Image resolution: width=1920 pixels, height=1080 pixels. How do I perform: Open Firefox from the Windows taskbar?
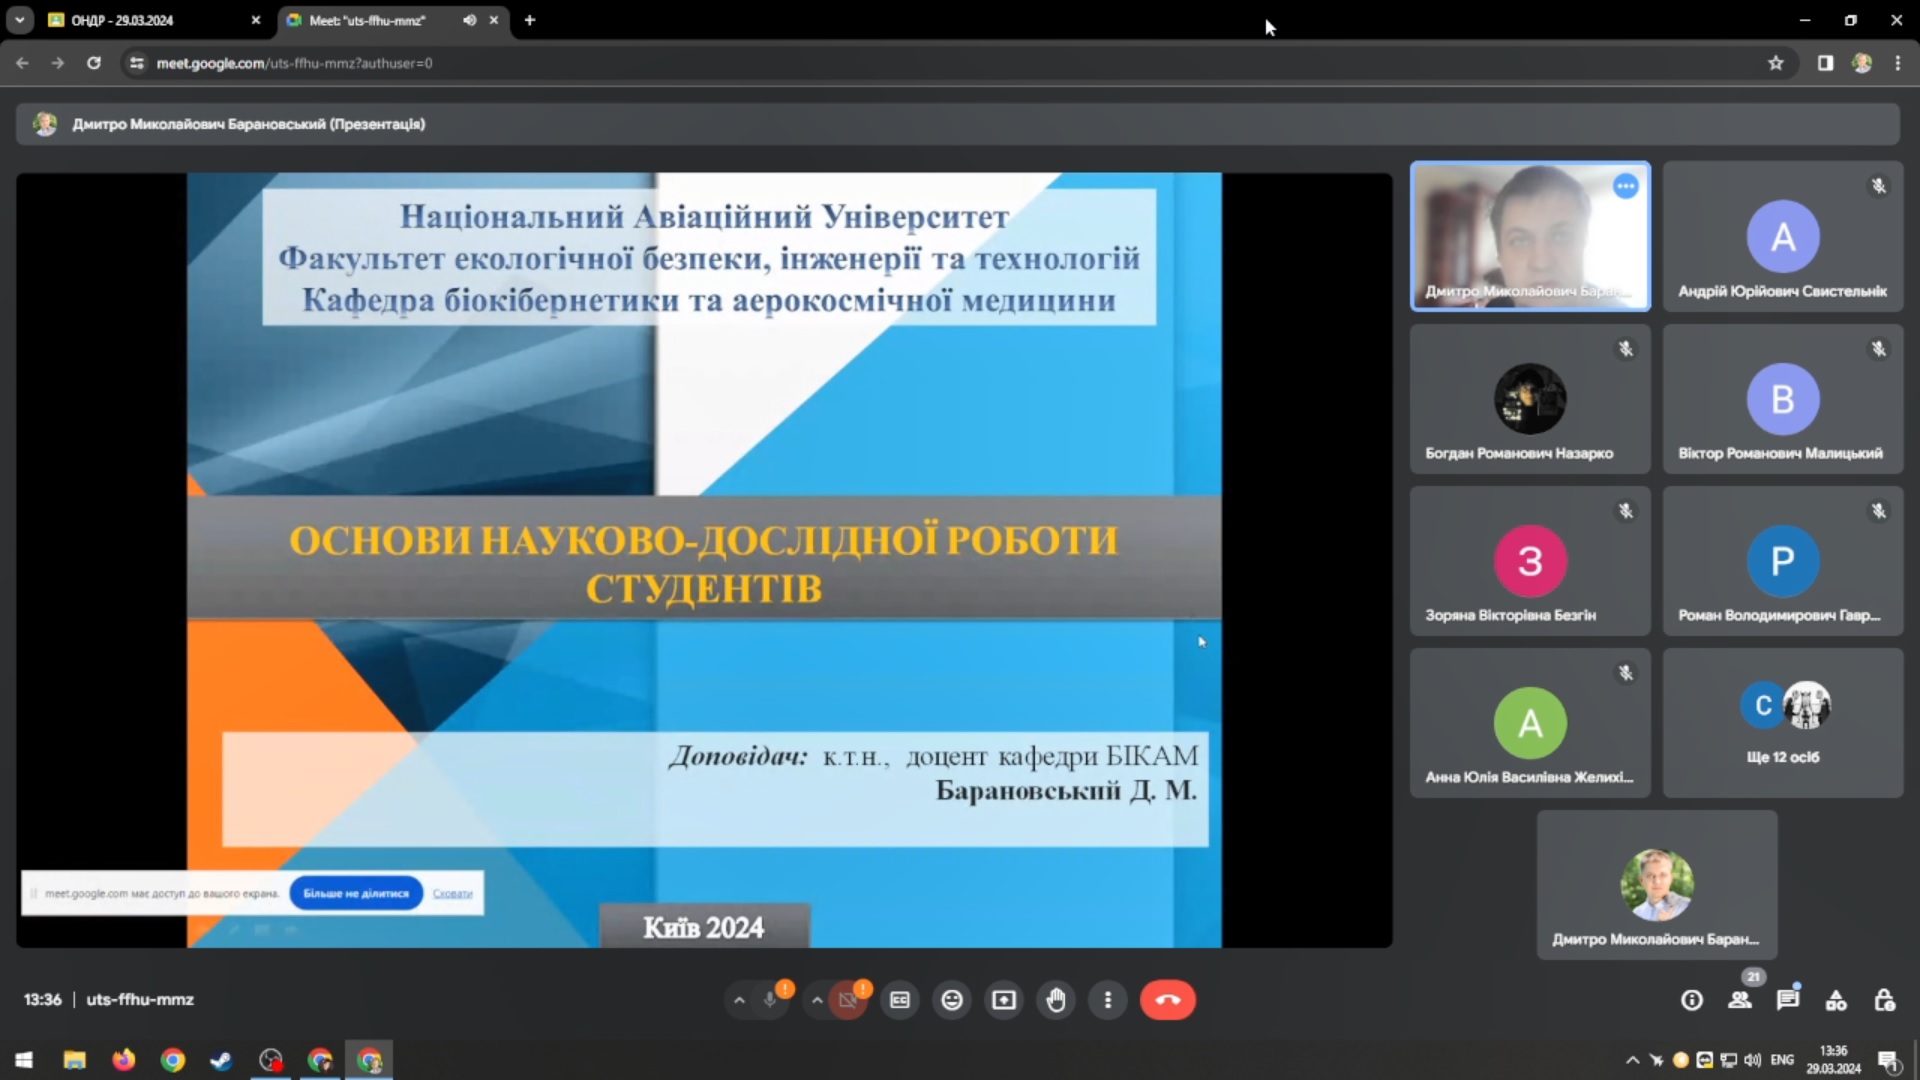(123, 1060)
